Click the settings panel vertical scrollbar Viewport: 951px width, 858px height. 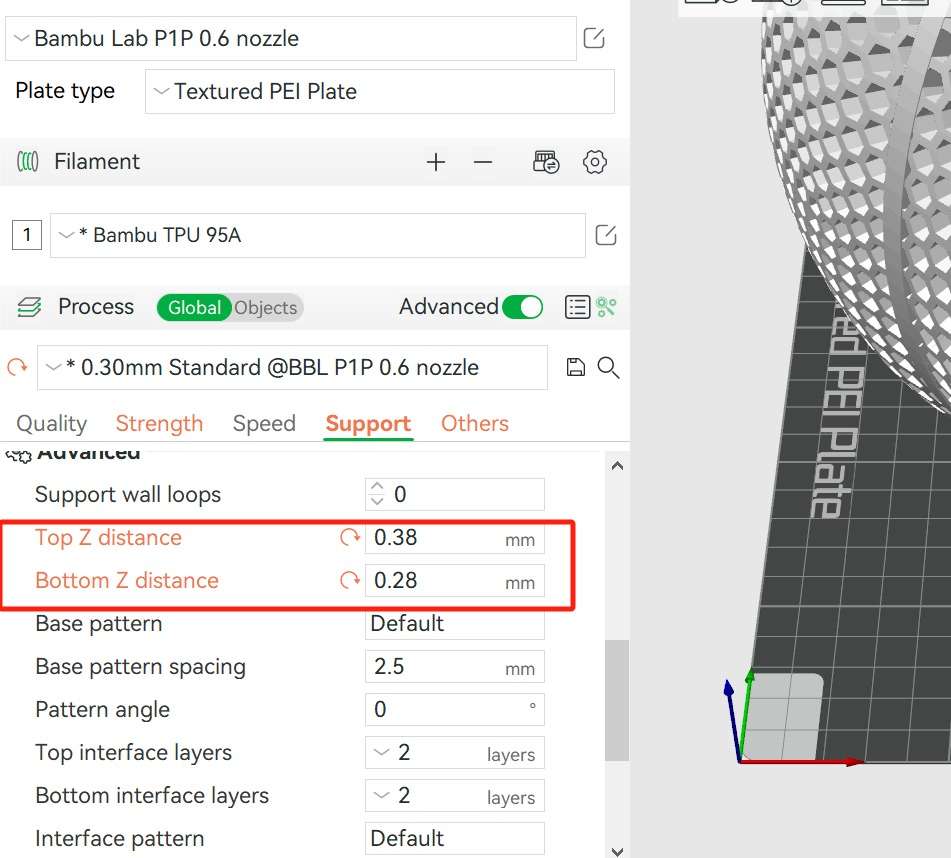[617, 700]
